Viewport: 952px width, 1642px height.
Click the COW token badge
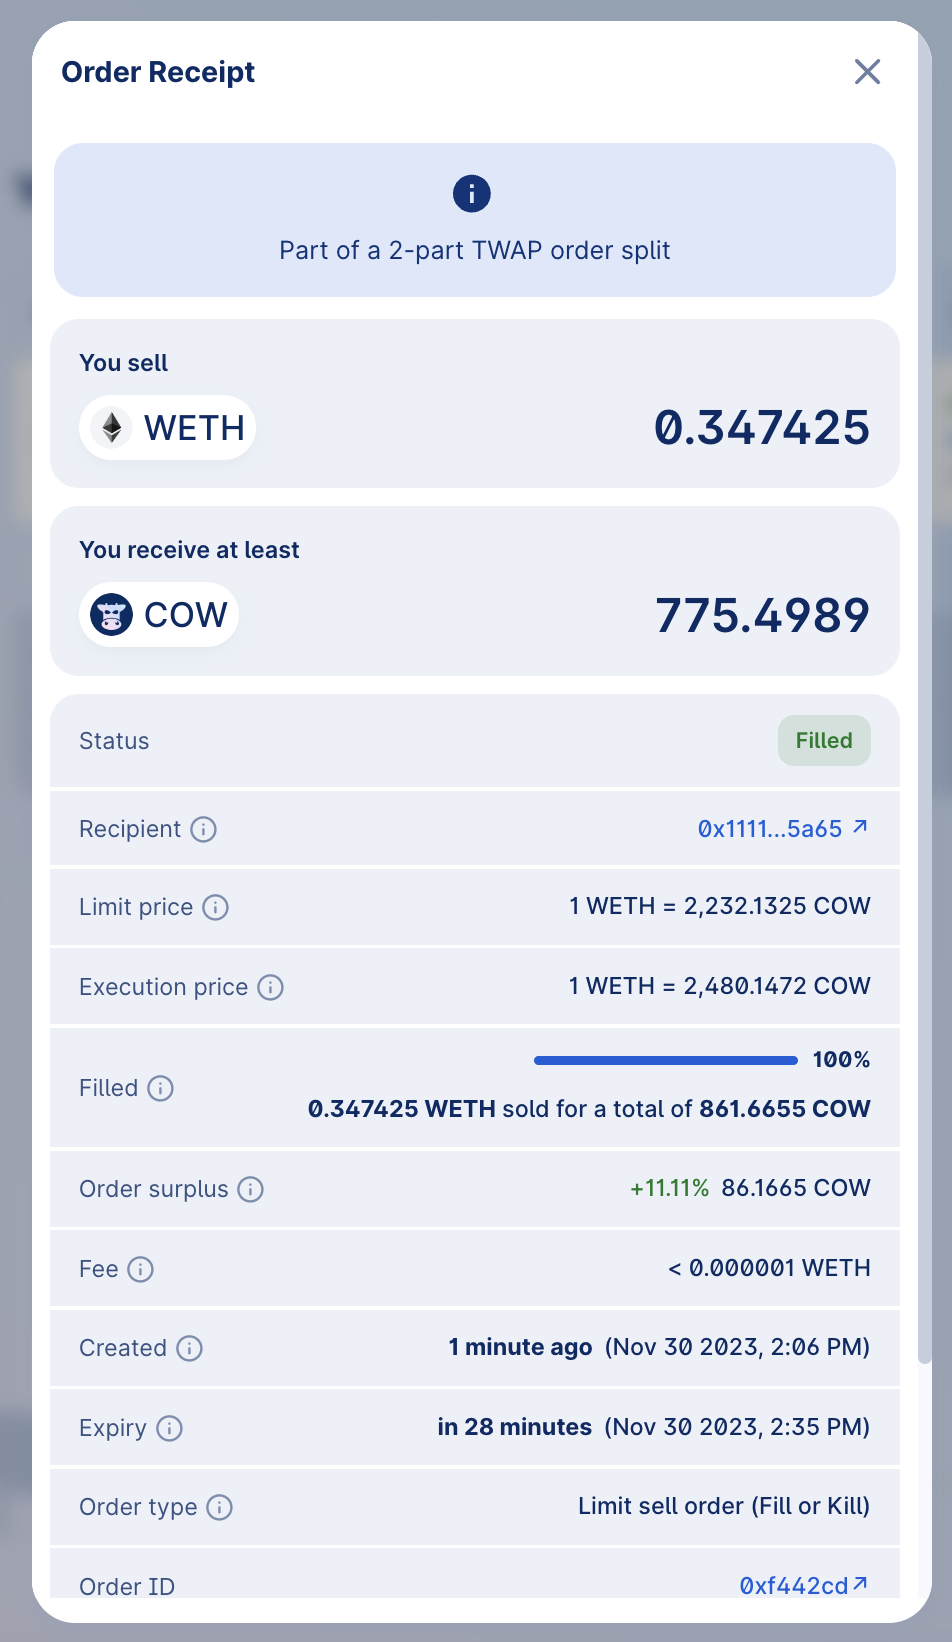point(159,615)
